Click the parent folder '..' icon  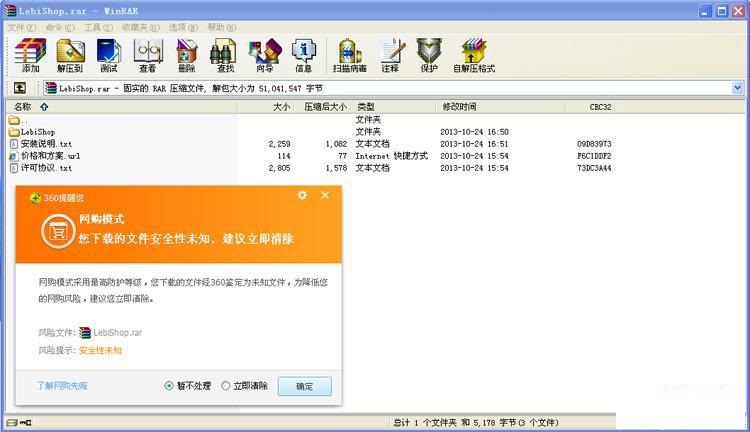14,120
